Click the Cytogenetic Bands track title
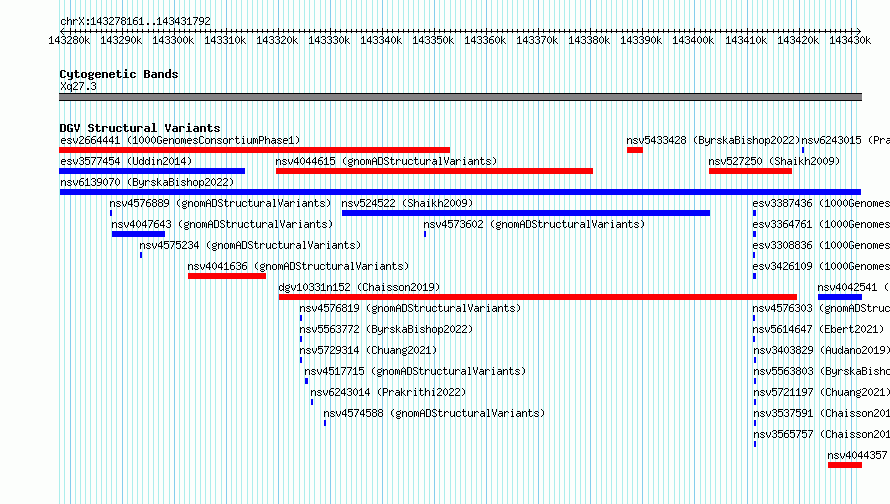 [x=119, y=74]
